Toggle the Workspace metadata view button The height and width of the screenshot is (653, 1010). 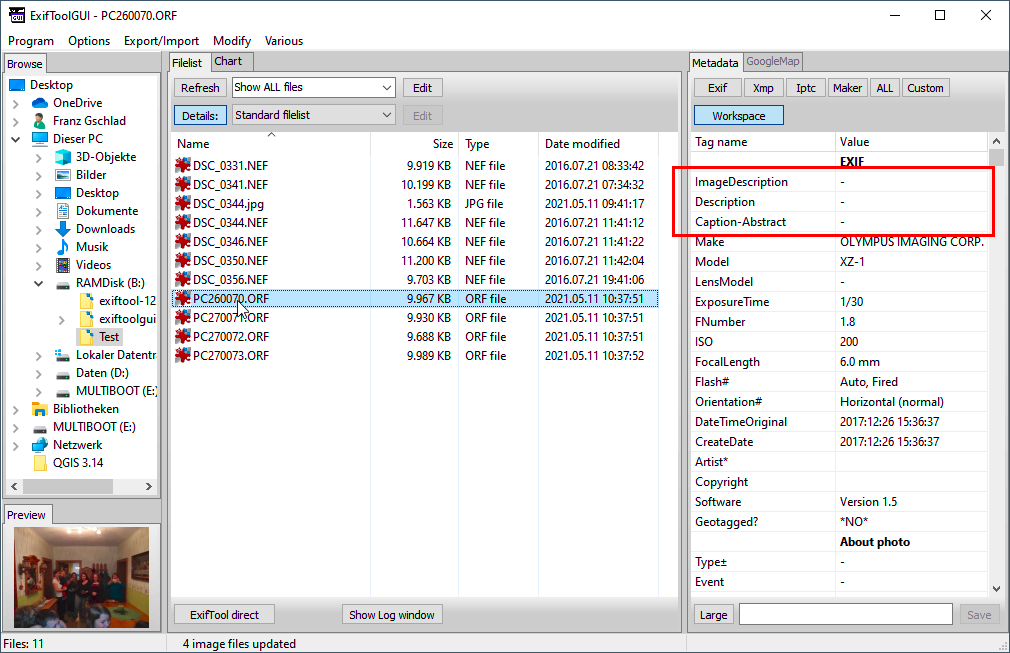coord(738,116)
